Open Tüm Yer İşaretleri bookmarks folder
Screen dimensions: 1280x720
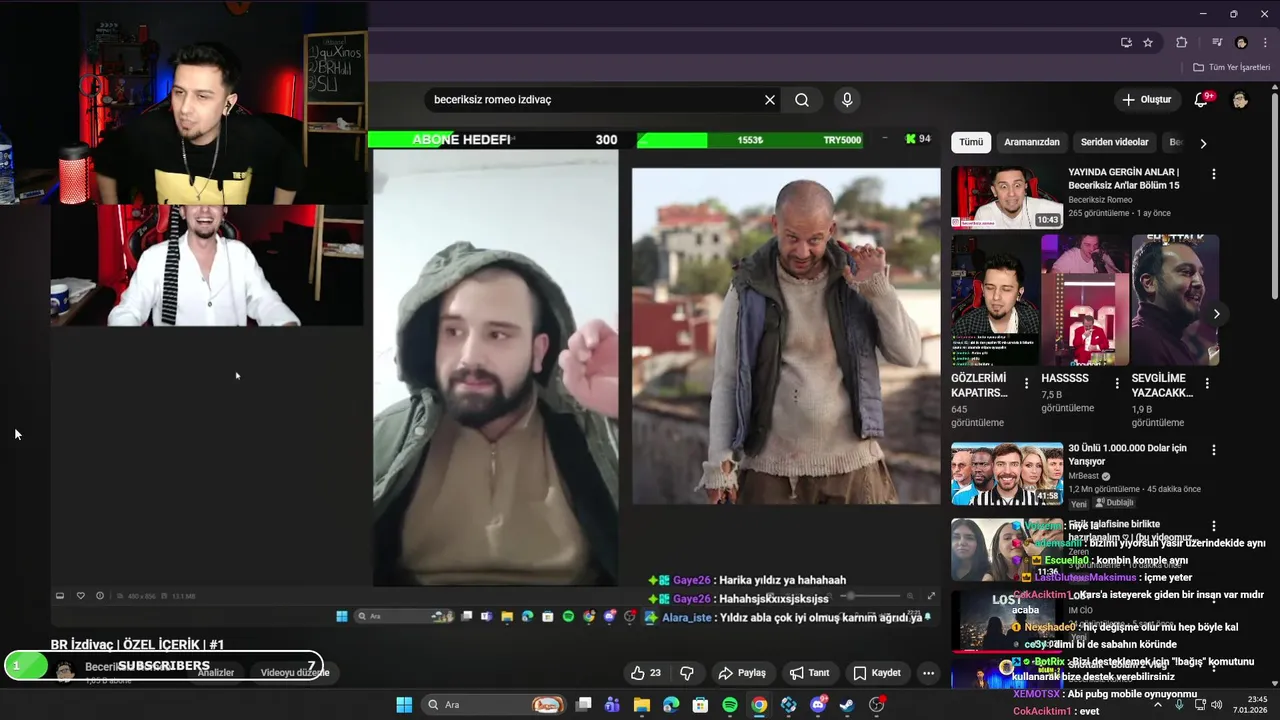tap(1232, 67)
